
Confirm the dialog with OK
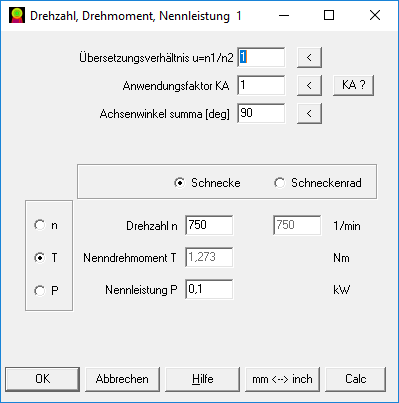point(42,379)
